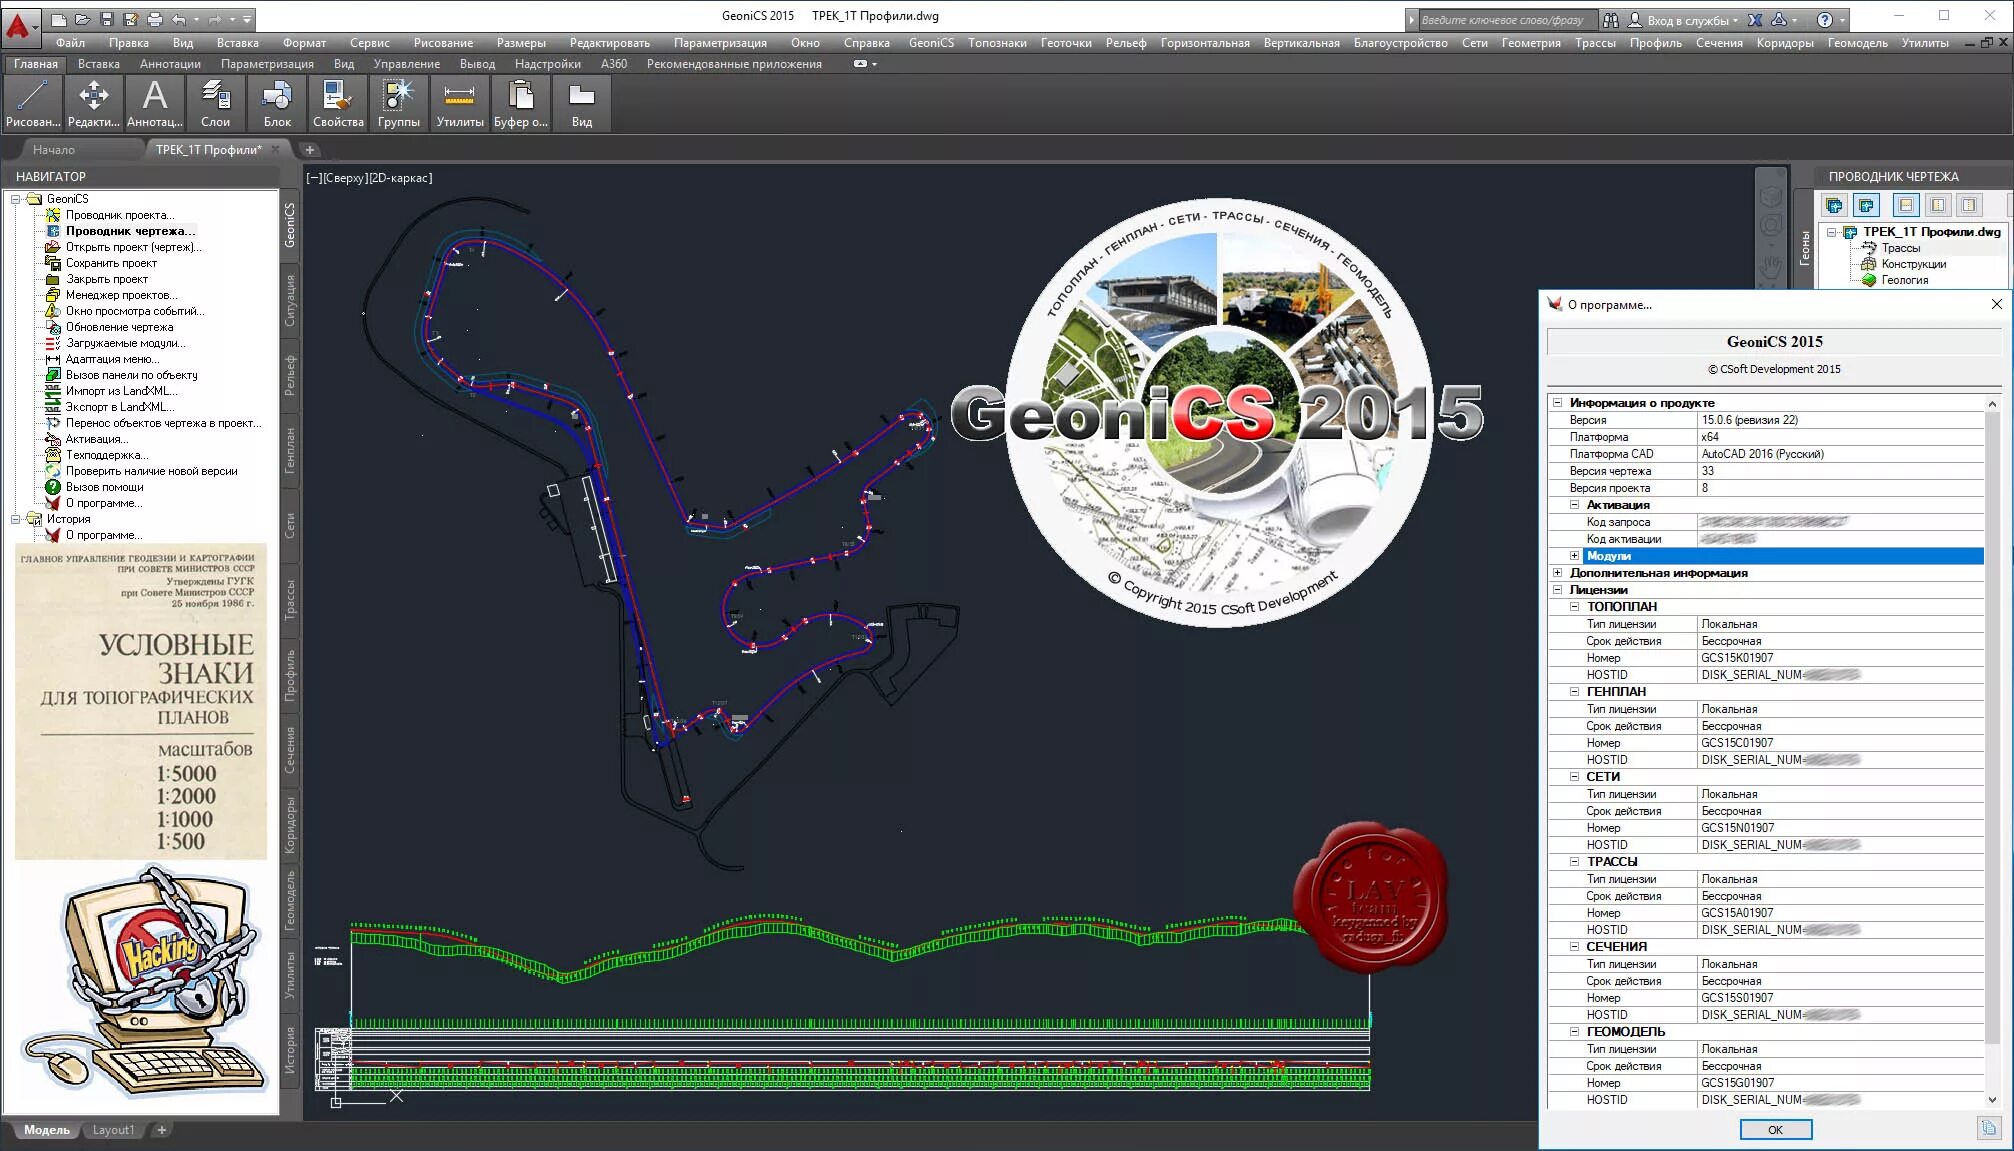Click the Save diskette icon

(107, 19)
